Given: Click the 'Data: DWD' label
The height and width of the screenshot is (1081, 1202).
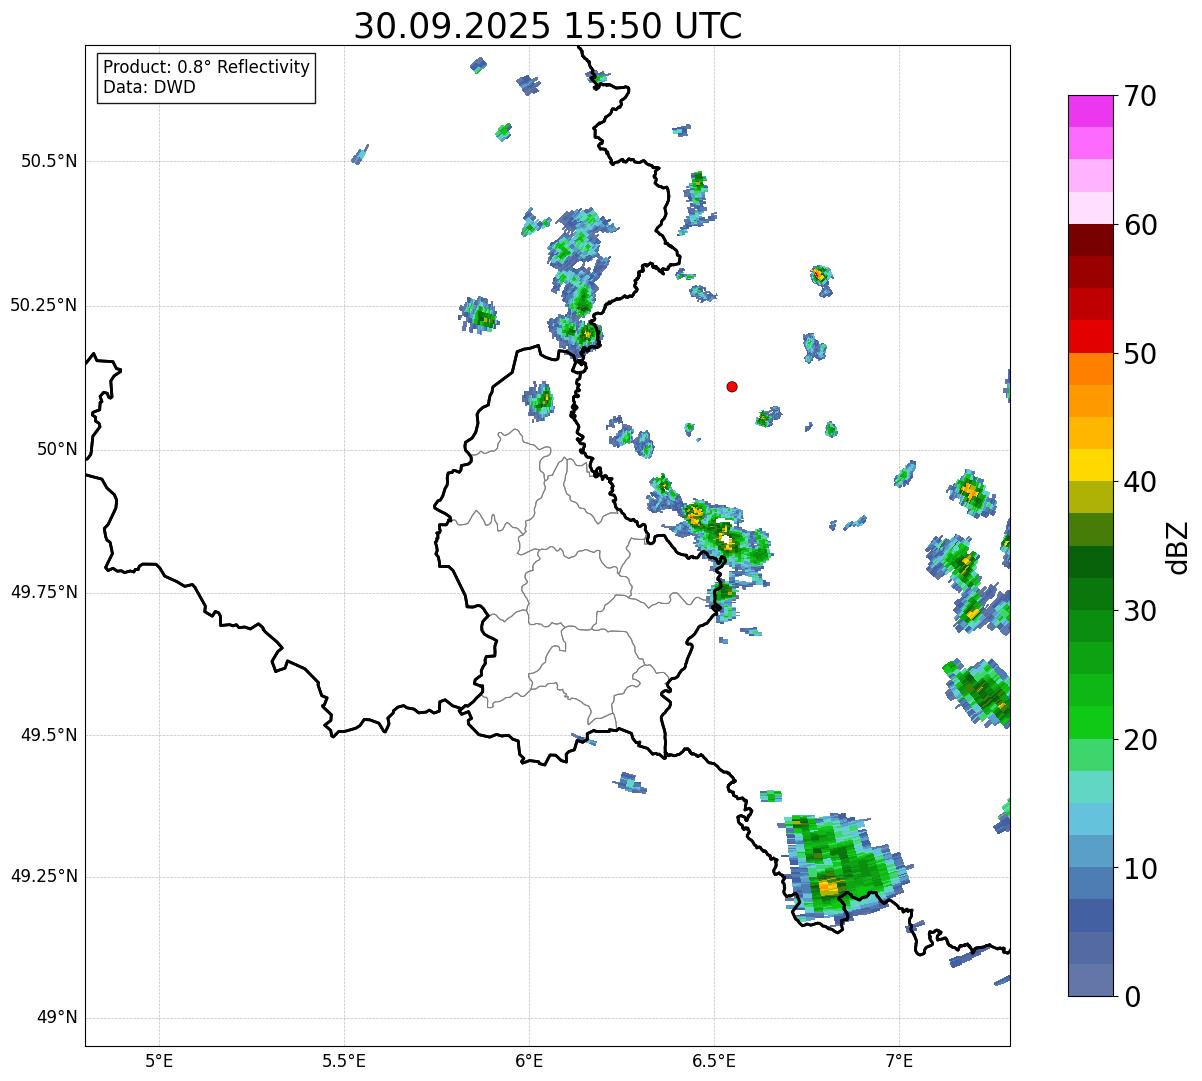Looking at the screenshot, I should point(149,87).
